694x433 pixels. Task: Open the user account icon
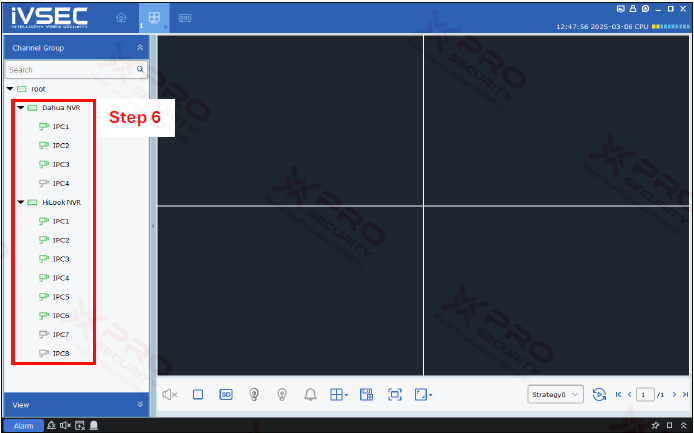click(x=633, y=9)
